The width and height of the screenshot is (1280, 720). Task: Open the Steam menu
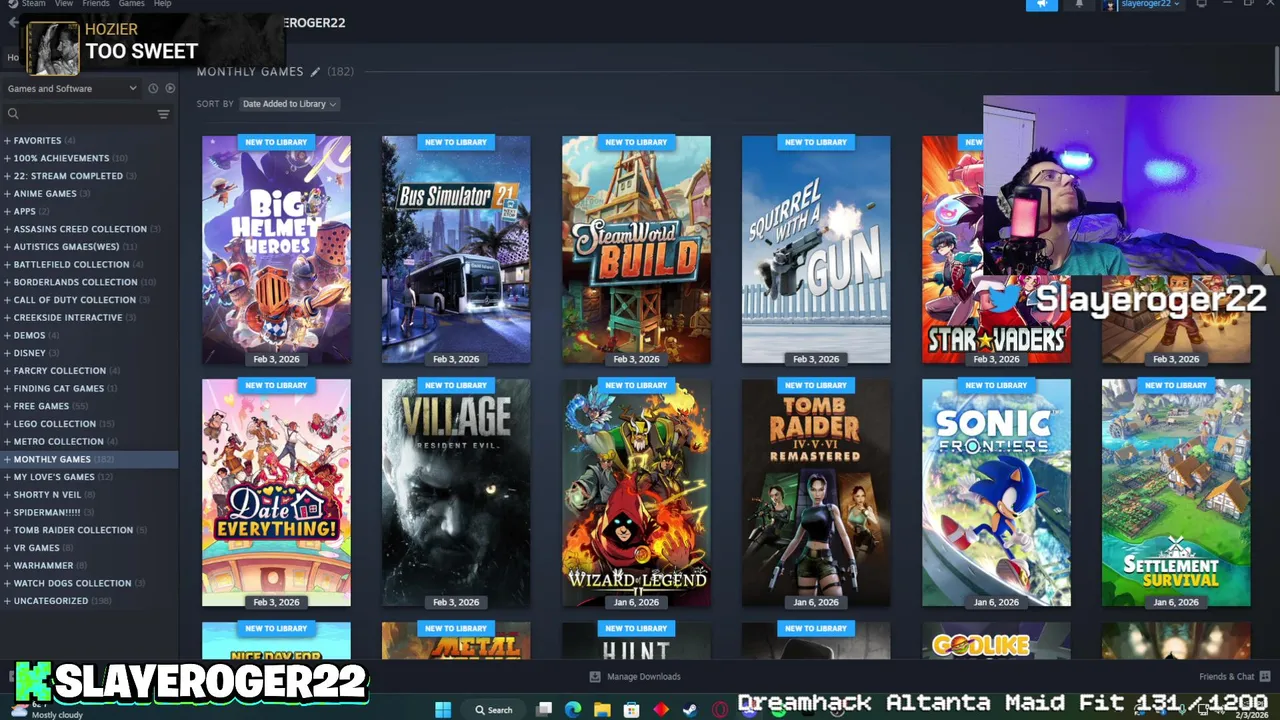(33, 4)
